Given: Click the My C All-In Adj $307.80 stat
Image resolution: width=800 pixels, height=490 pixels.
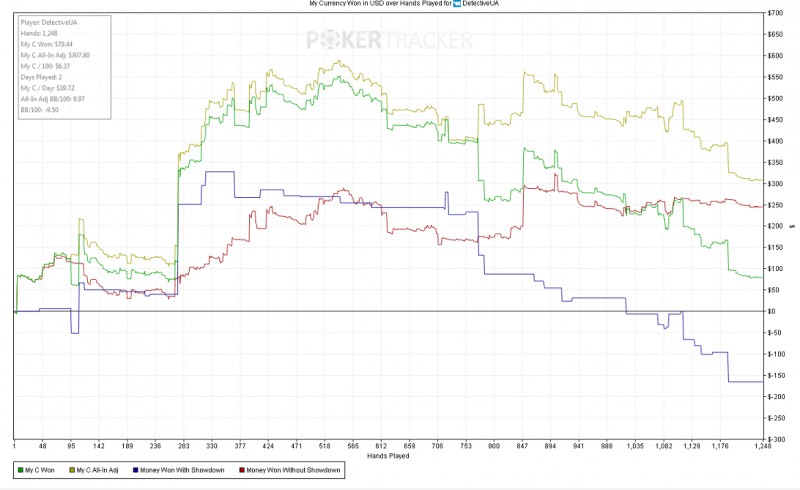Looking at the screenshot, I should pos(55,55).
